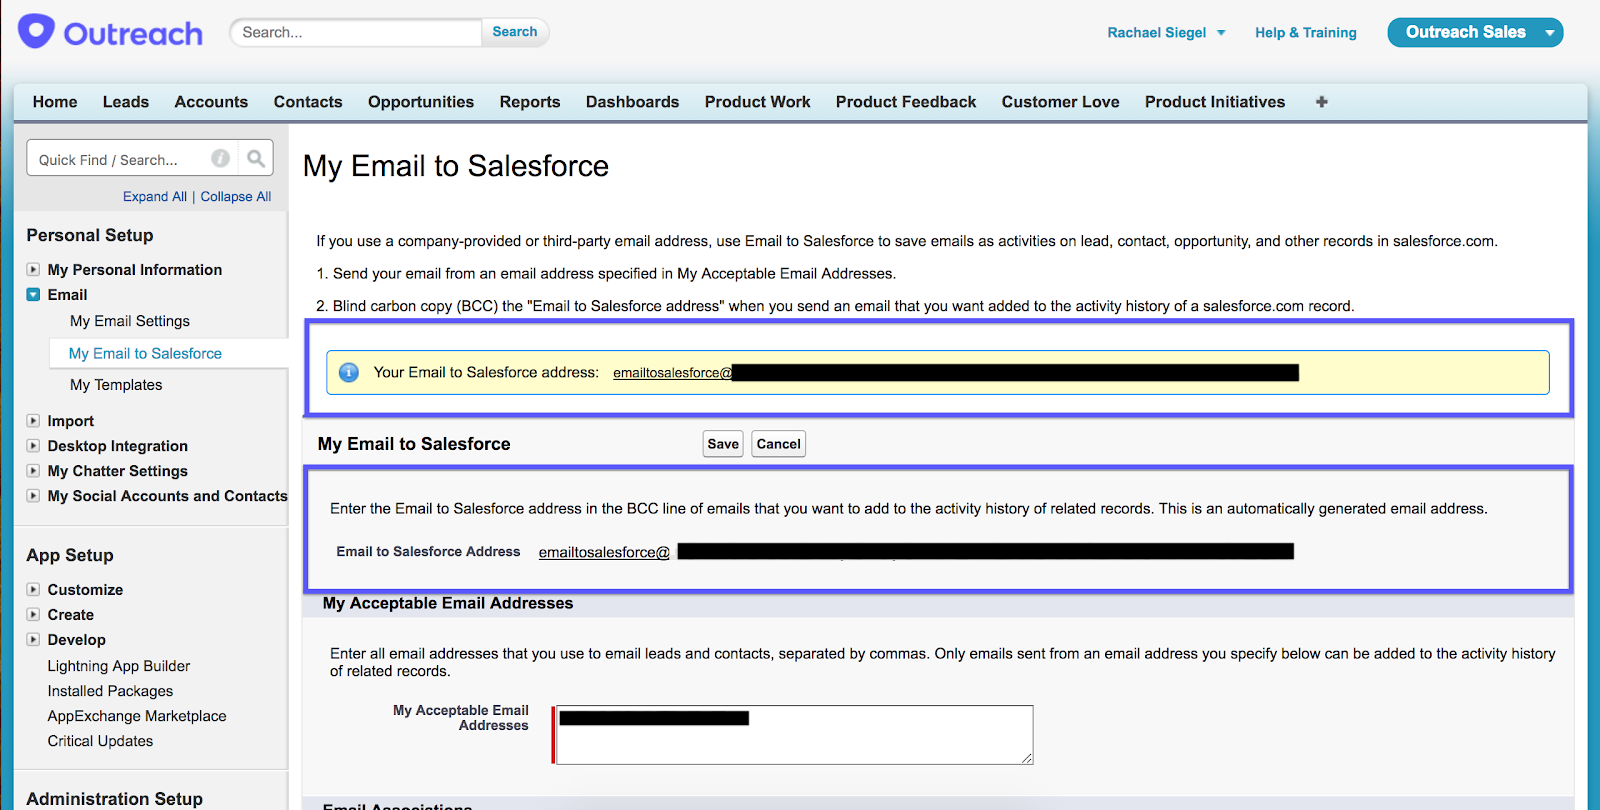The width and height of the screenshot is (1600, 810).
Task: Click the blue info icon beside Email to Salesforce address
Action: (x=349, y=372)
